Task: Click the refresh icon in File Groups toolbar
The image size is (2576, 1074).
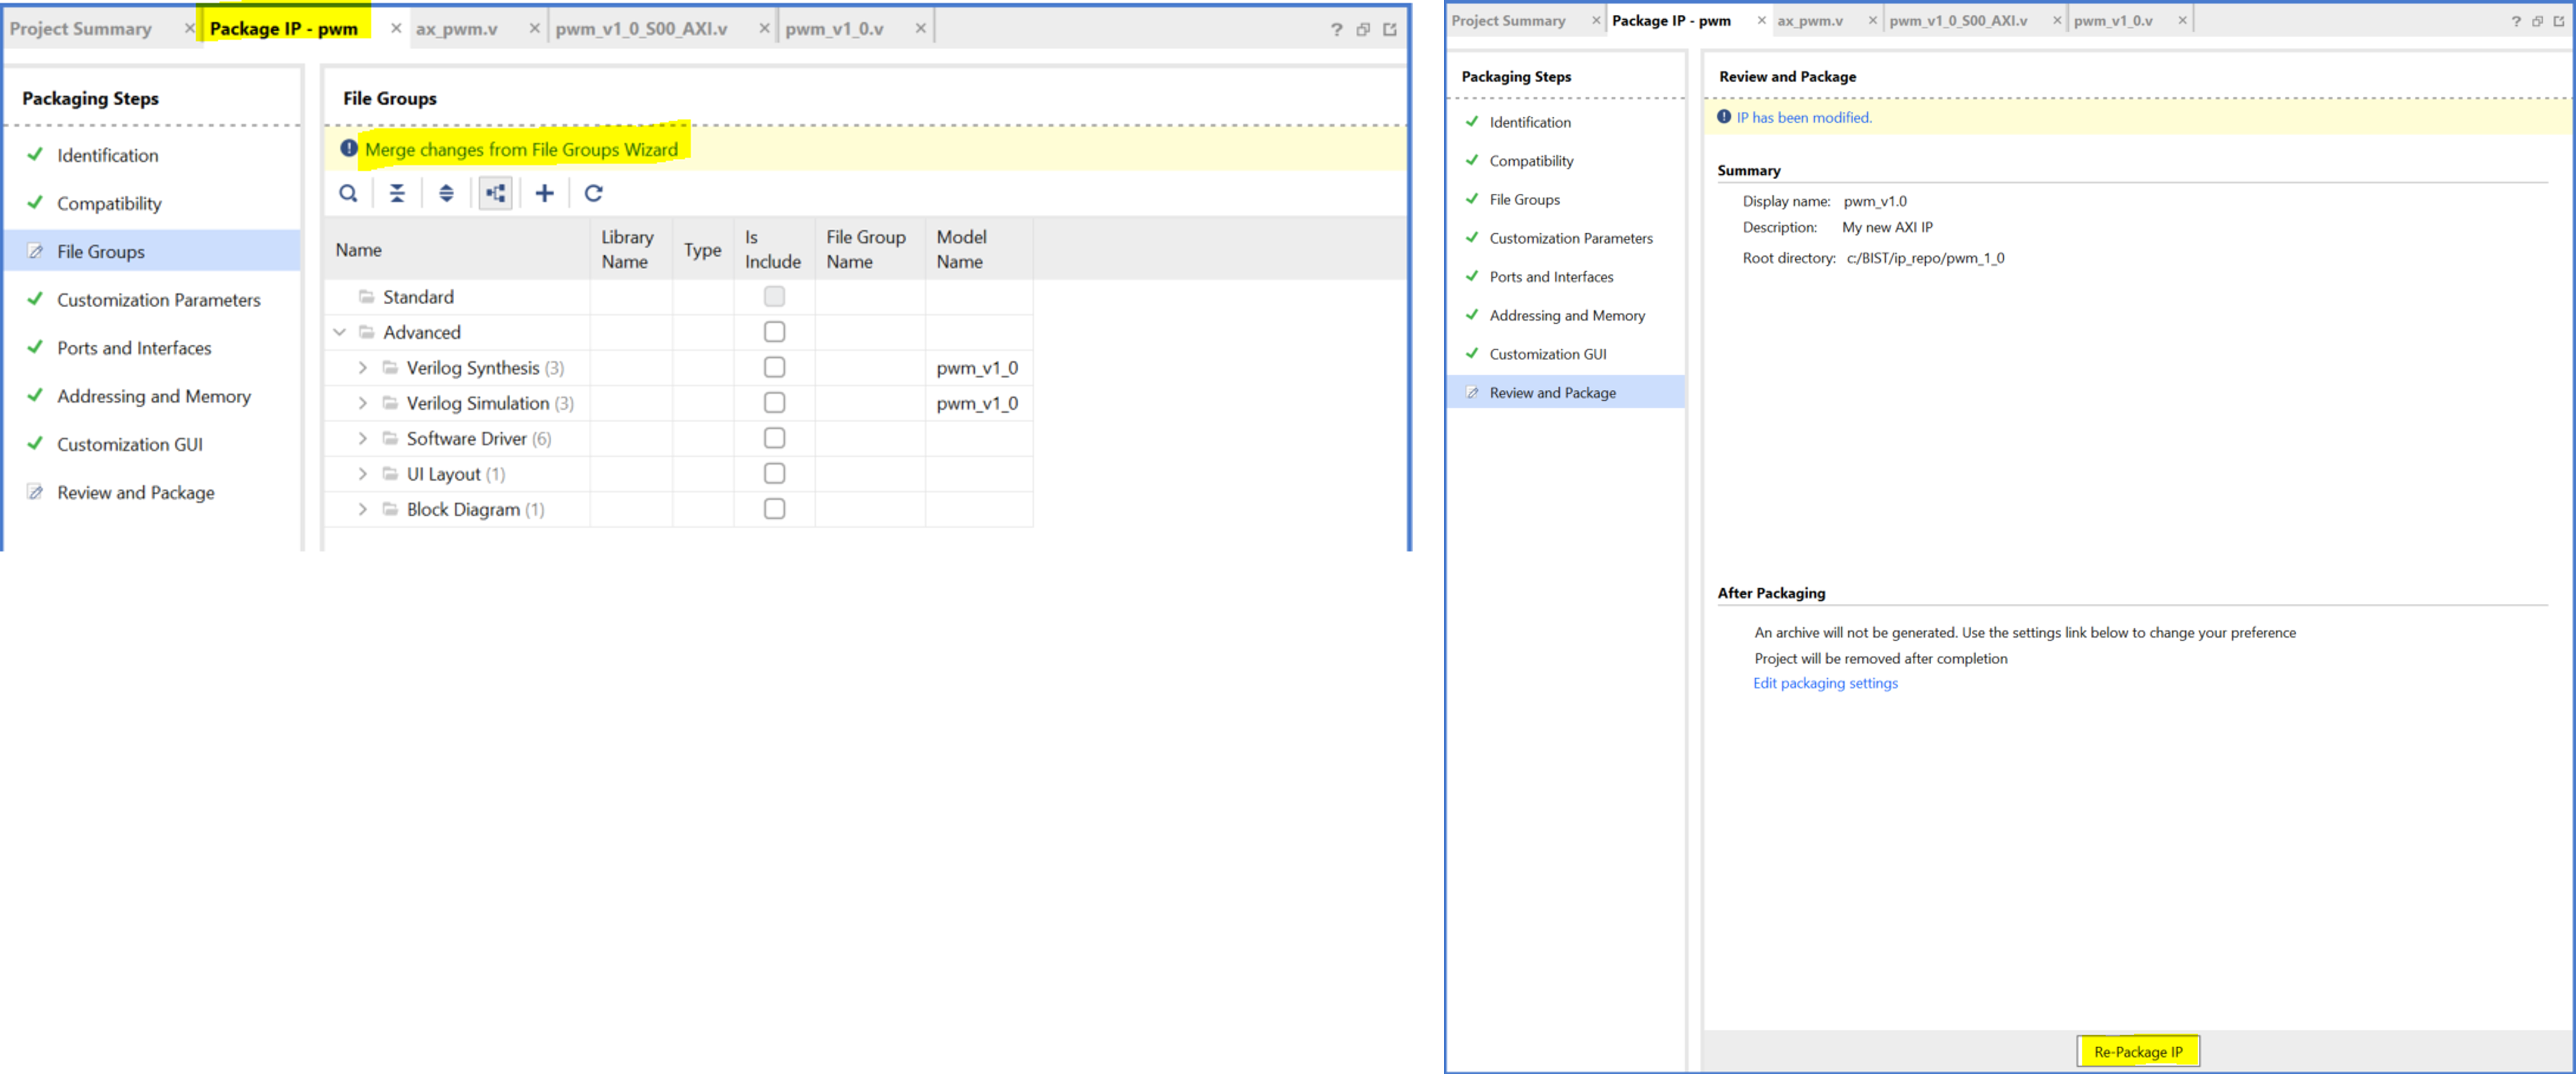Action: pyautogui.click(x=593, y=193)
